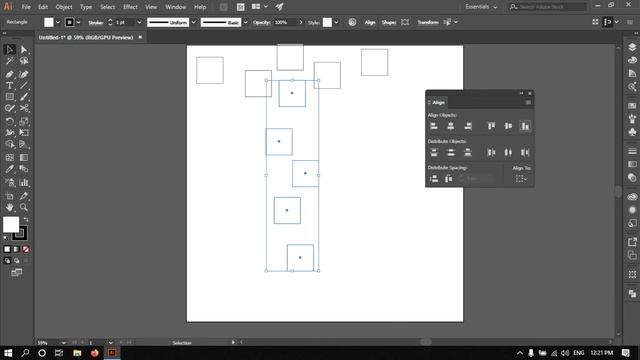640x360 pixels.
Task: Open the stroke color dropdown arrow
Action: pos(78,22)
